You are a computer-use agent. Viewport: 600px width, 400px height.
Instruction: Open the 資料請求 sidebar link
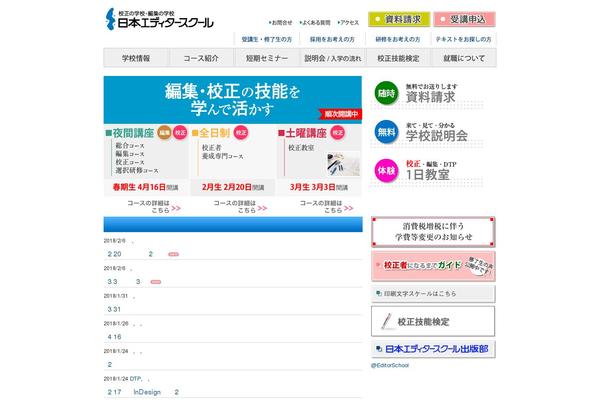(431, 93)
